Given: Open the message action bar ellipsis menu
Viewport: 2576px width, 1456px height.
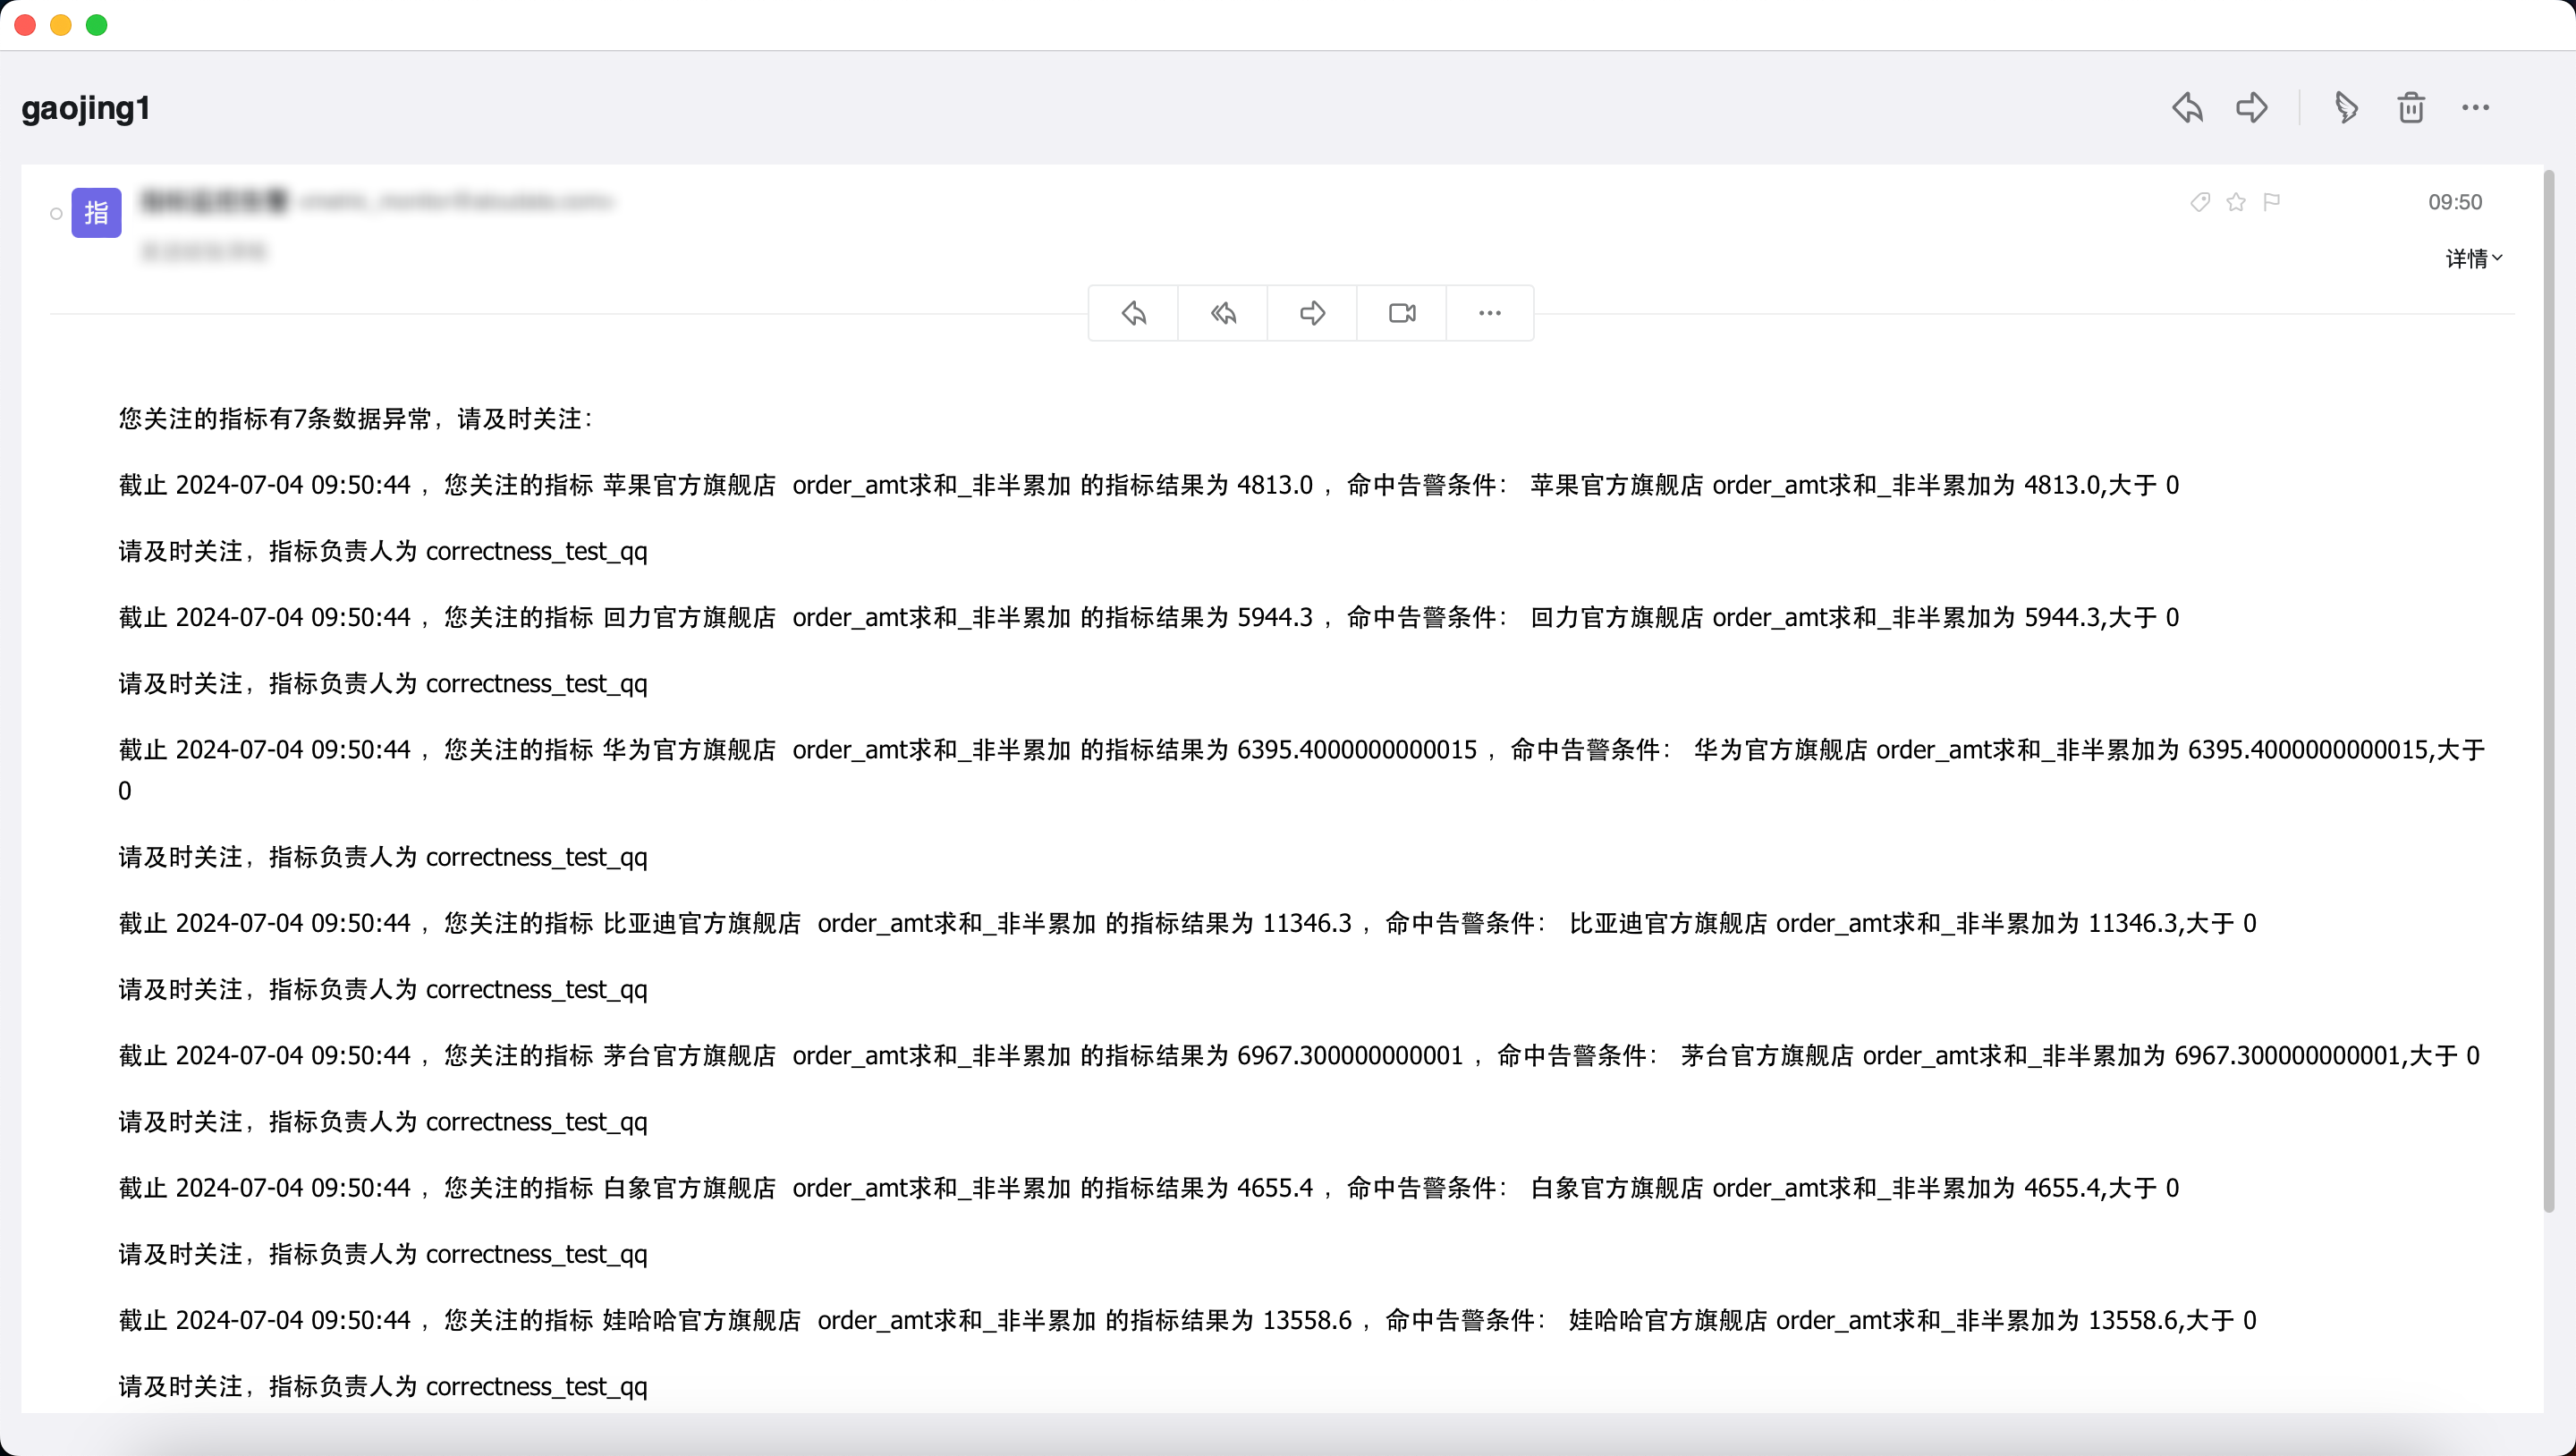Looking at the screenshot, I should tap(1490, 314).
